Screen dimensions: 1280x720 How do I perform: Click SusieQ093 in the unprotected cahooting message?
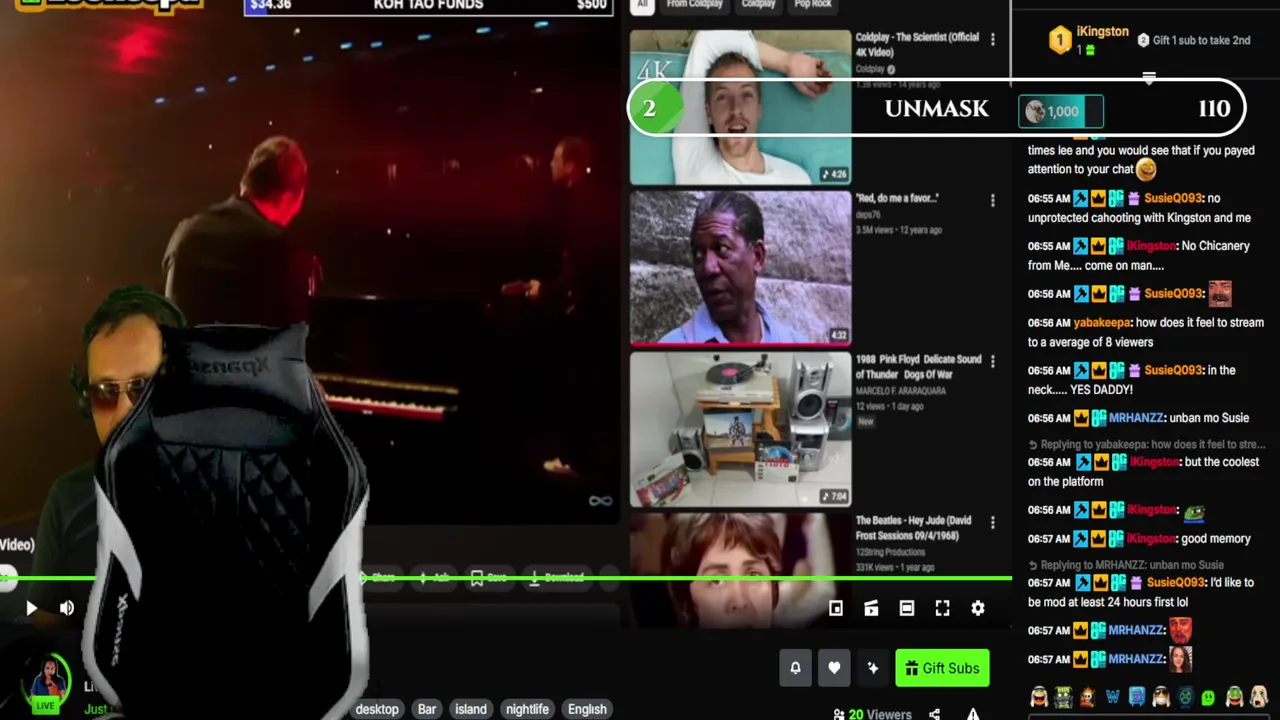pos(1173,198)
